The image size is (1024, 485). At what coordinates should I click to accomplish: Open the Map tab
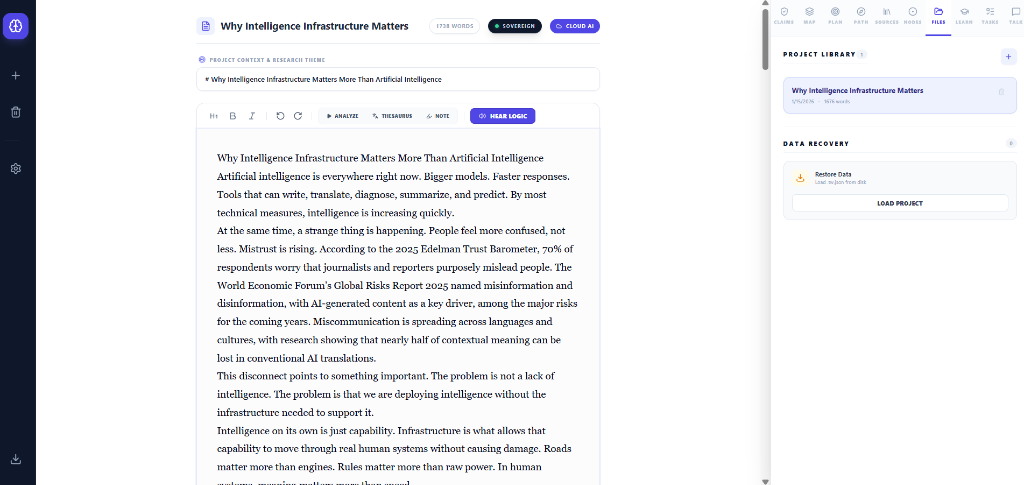pos(809,16)
